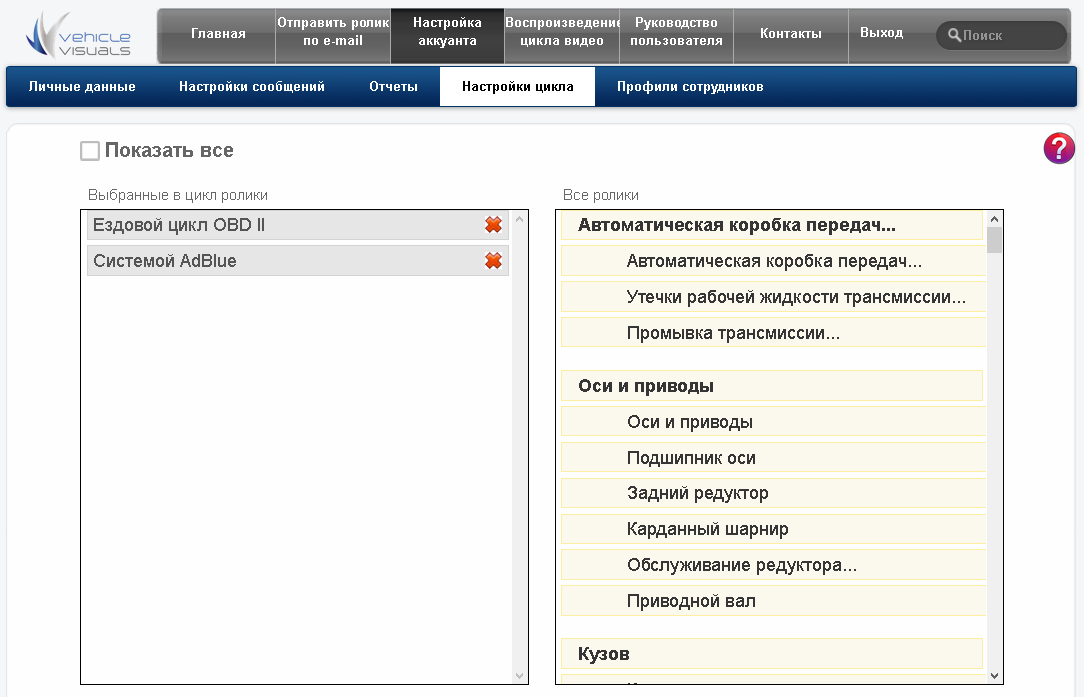Select 'Промывка трансмиссии...' video
1084x697 pixels.
(773, 333)
